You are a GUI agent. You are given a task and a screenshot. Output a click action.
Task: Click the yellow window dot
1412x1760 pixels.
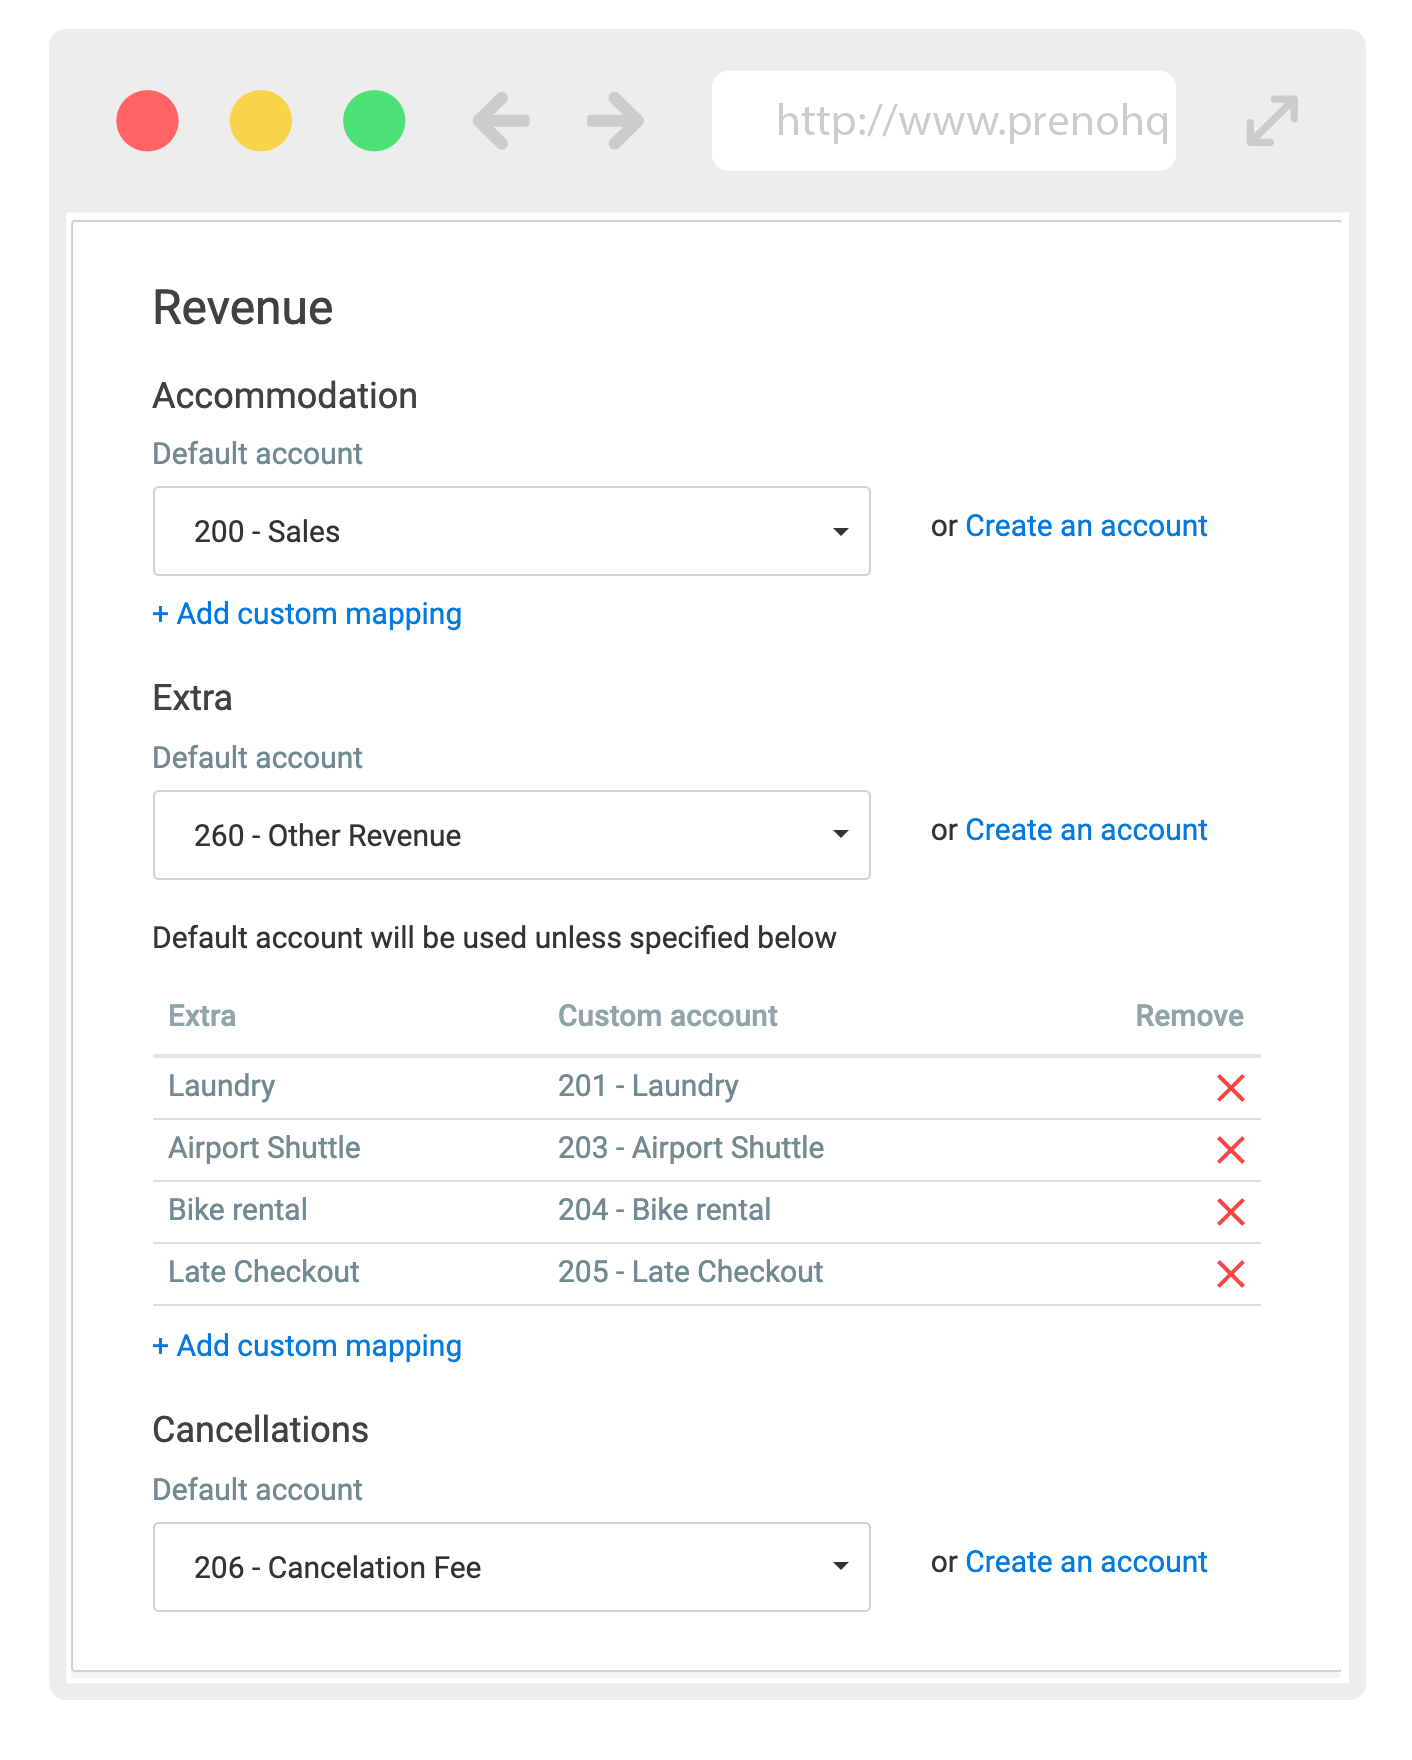click(261, 121)
